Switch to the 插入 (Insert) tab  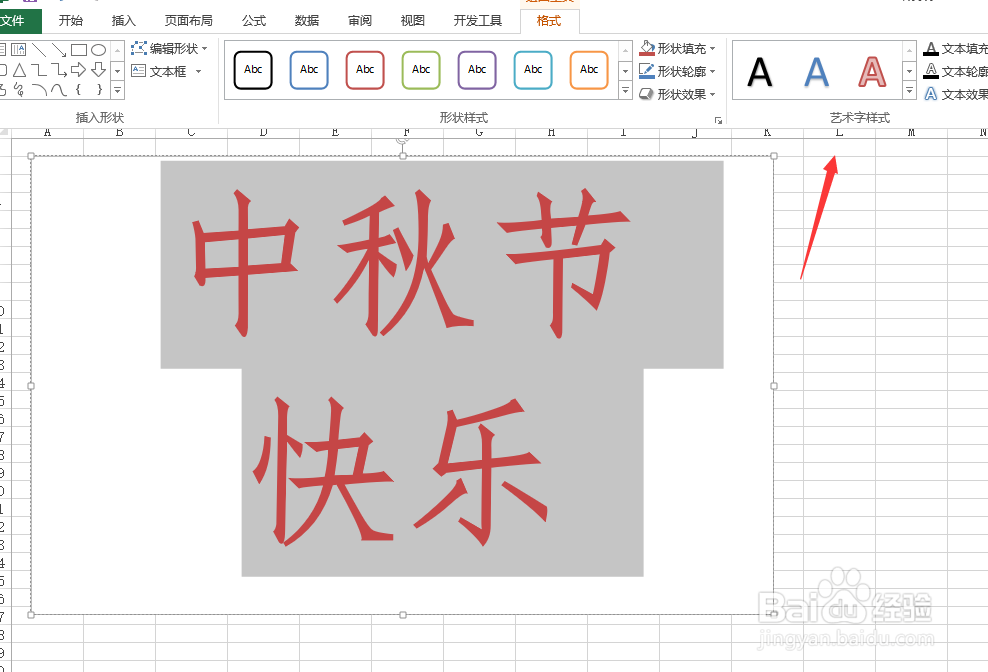coord(124,21)
